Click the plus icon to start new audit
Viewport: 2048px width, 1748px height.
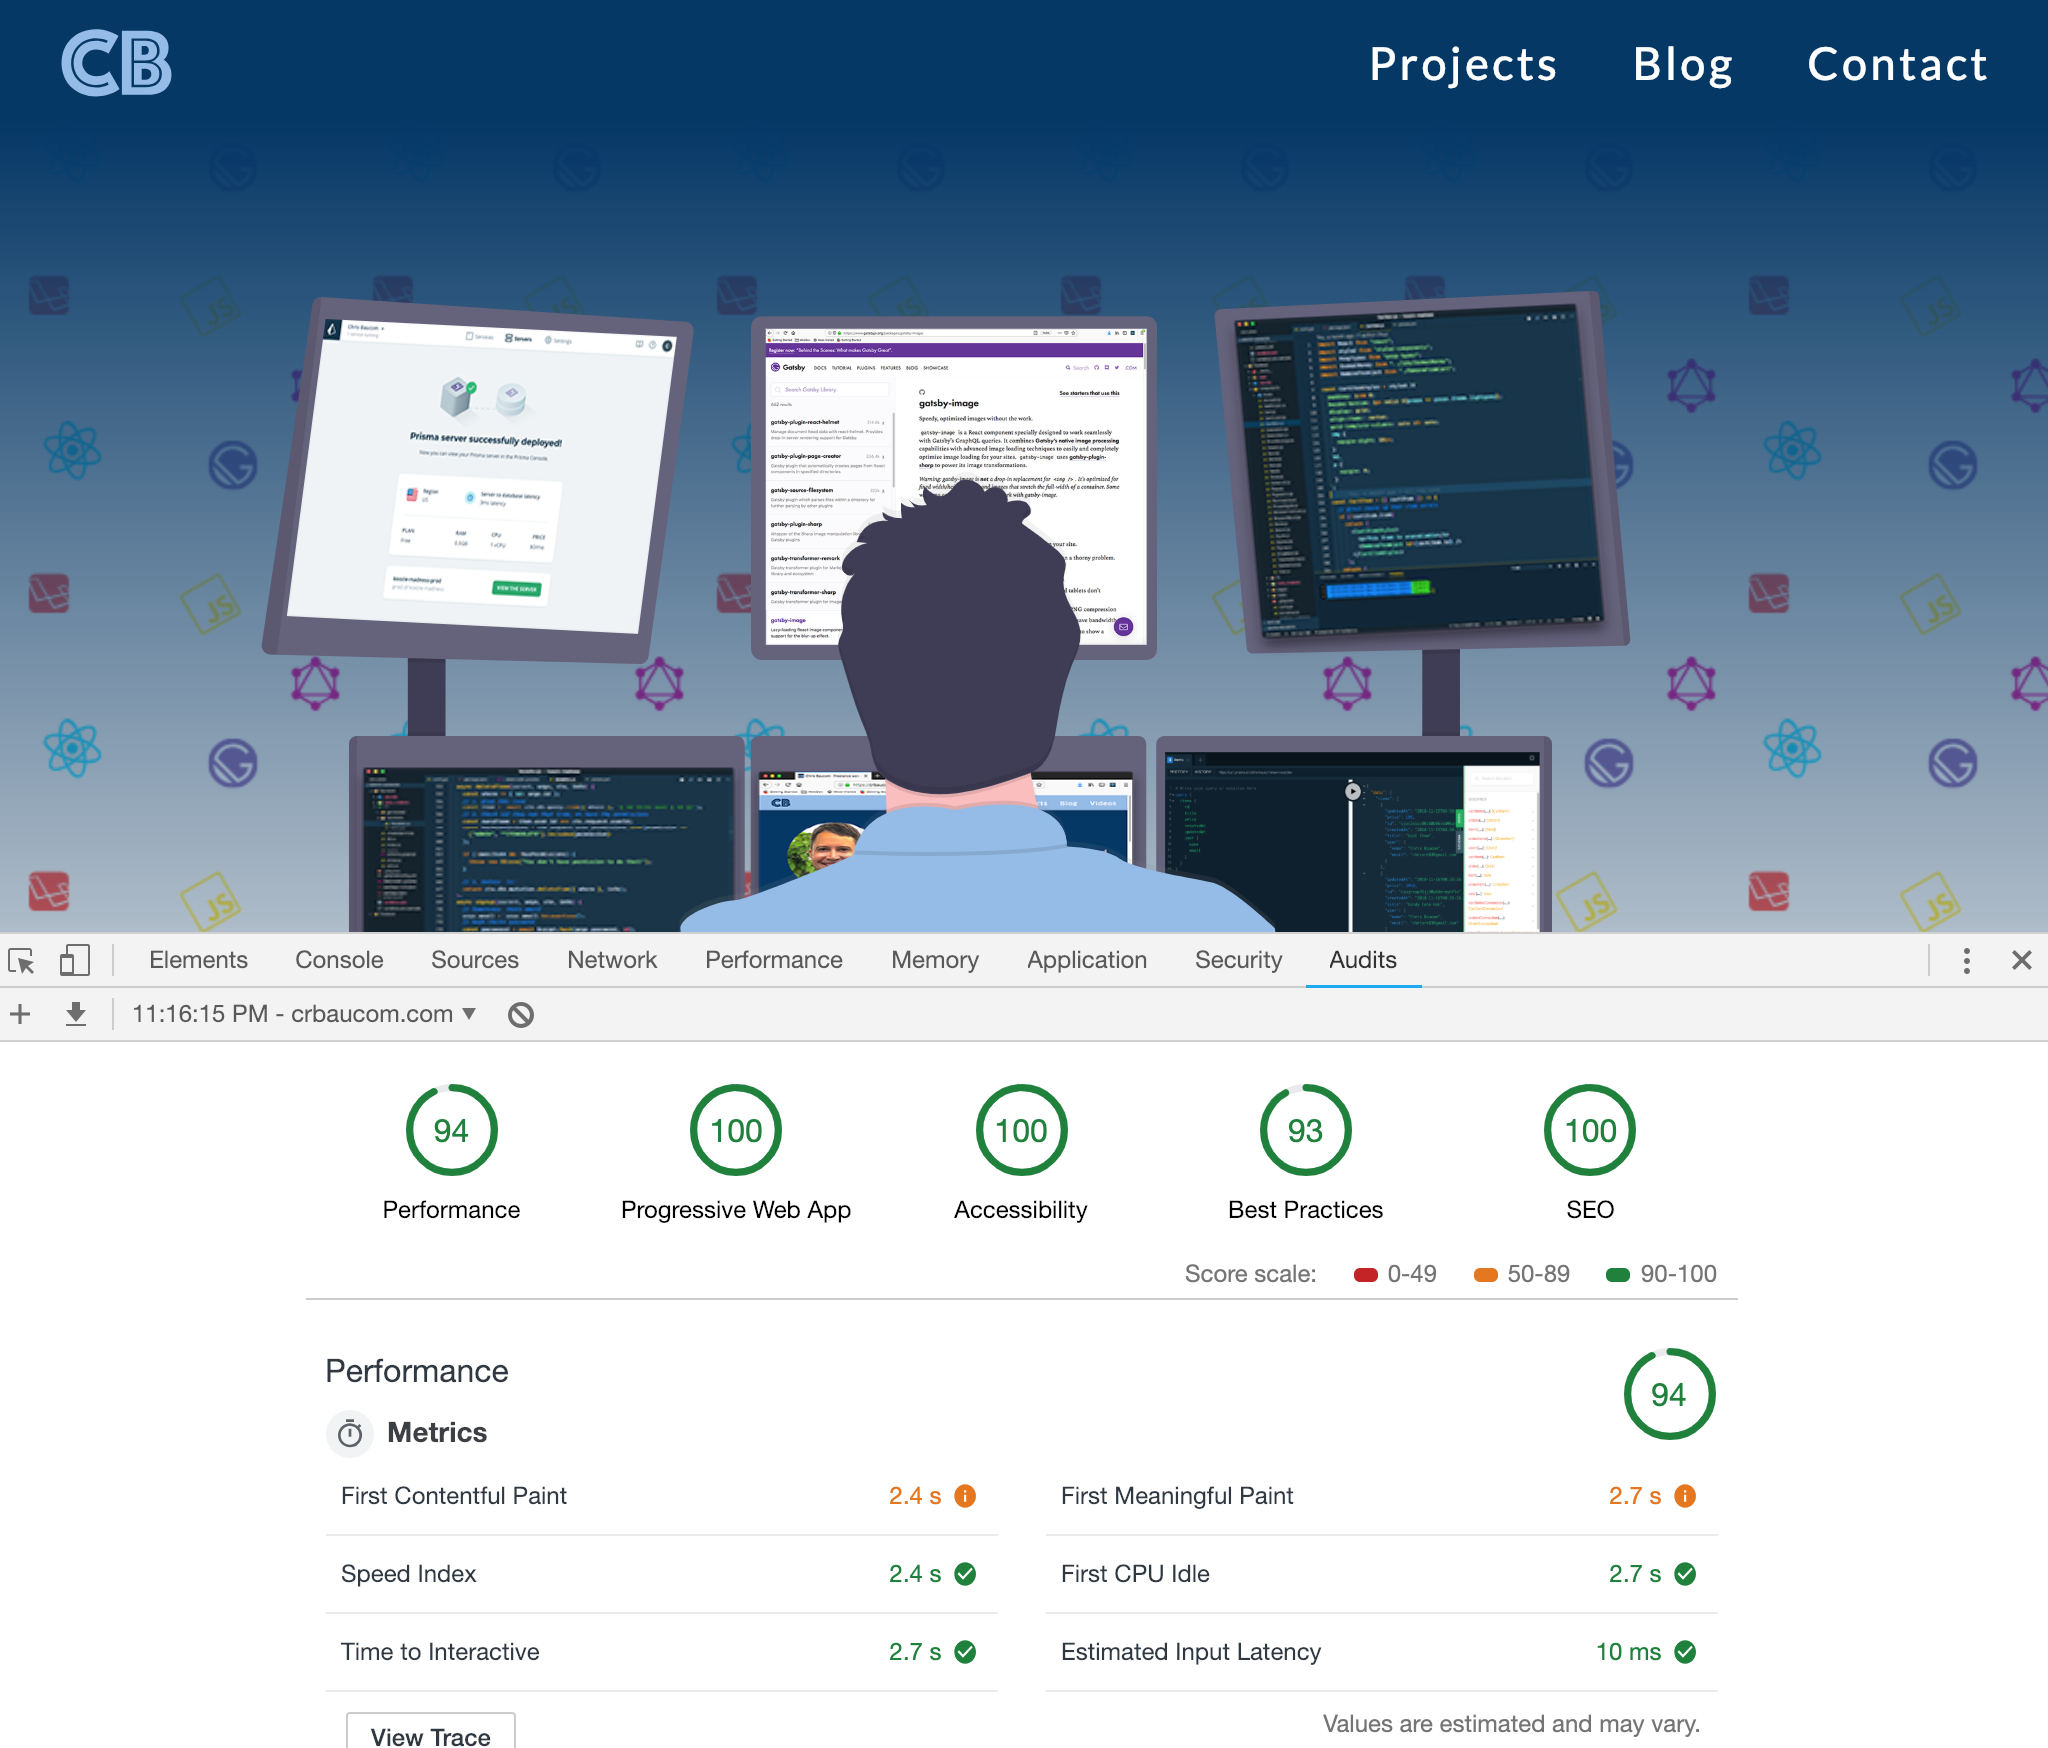[x=20, y=1013]
